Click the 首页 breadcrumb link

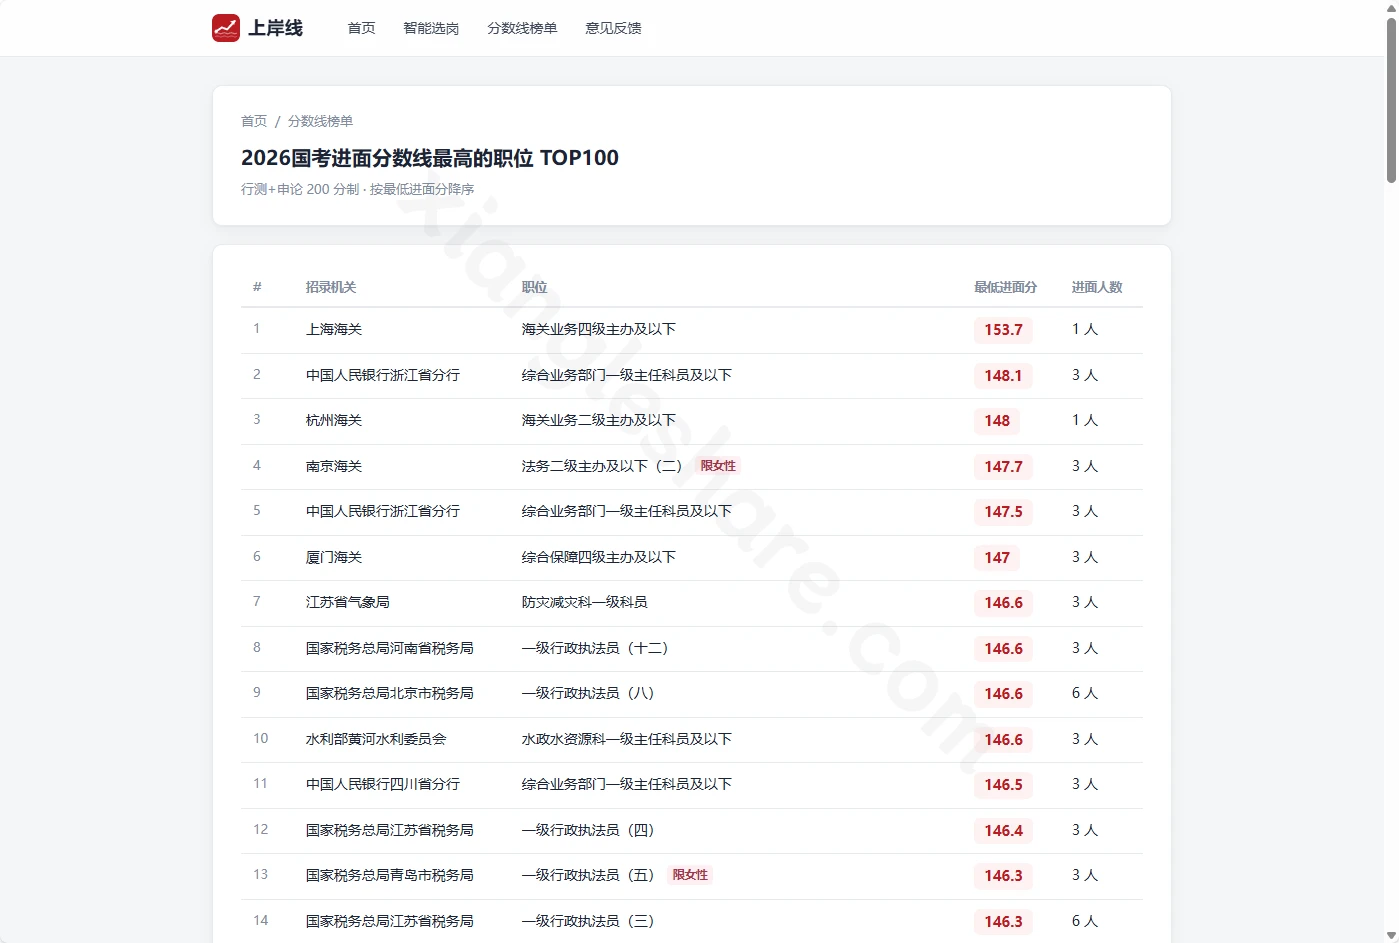pyautogui.click(x=254, y=121)
